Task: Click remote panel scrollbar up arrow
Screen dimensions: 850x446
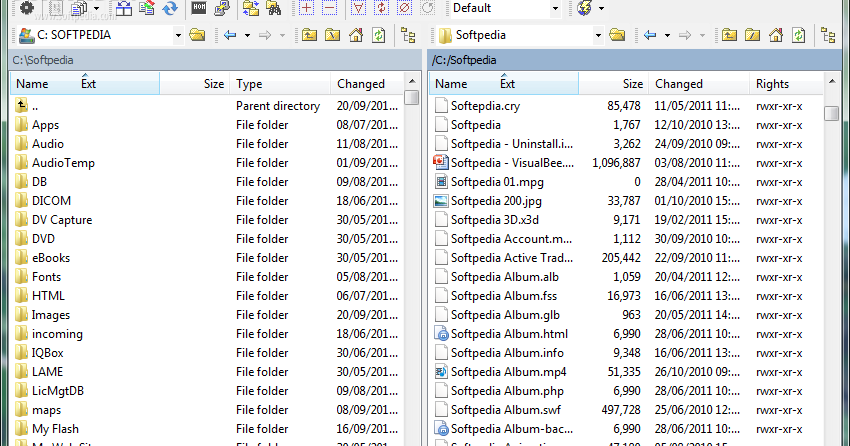Action: (x=832, y=81)
